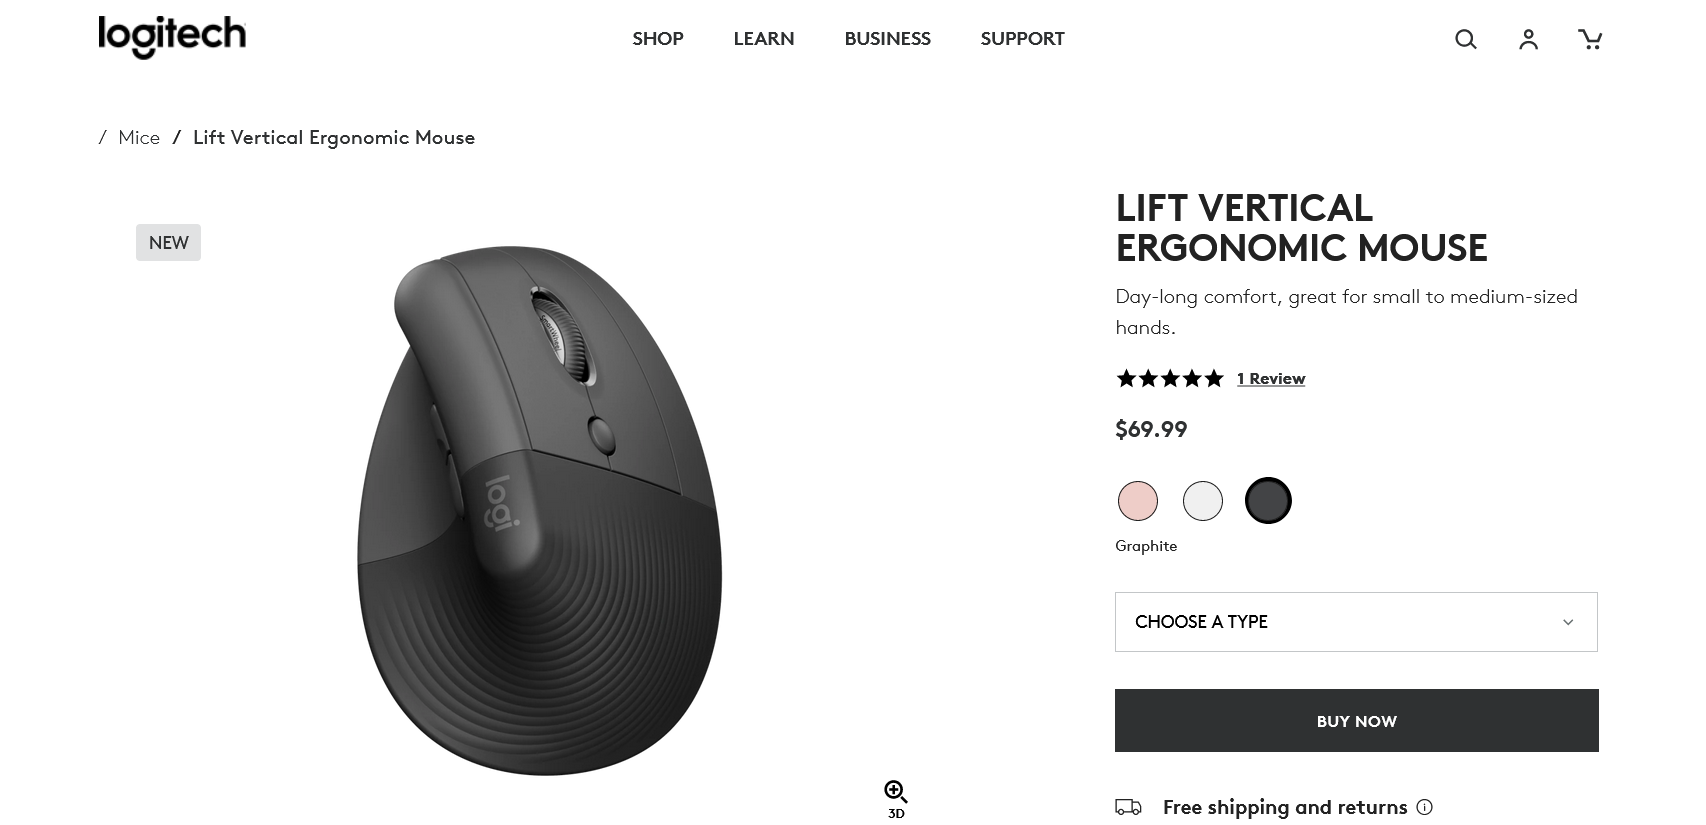
Task: Open the search magnifier icon
Action: pos(1465,39)
